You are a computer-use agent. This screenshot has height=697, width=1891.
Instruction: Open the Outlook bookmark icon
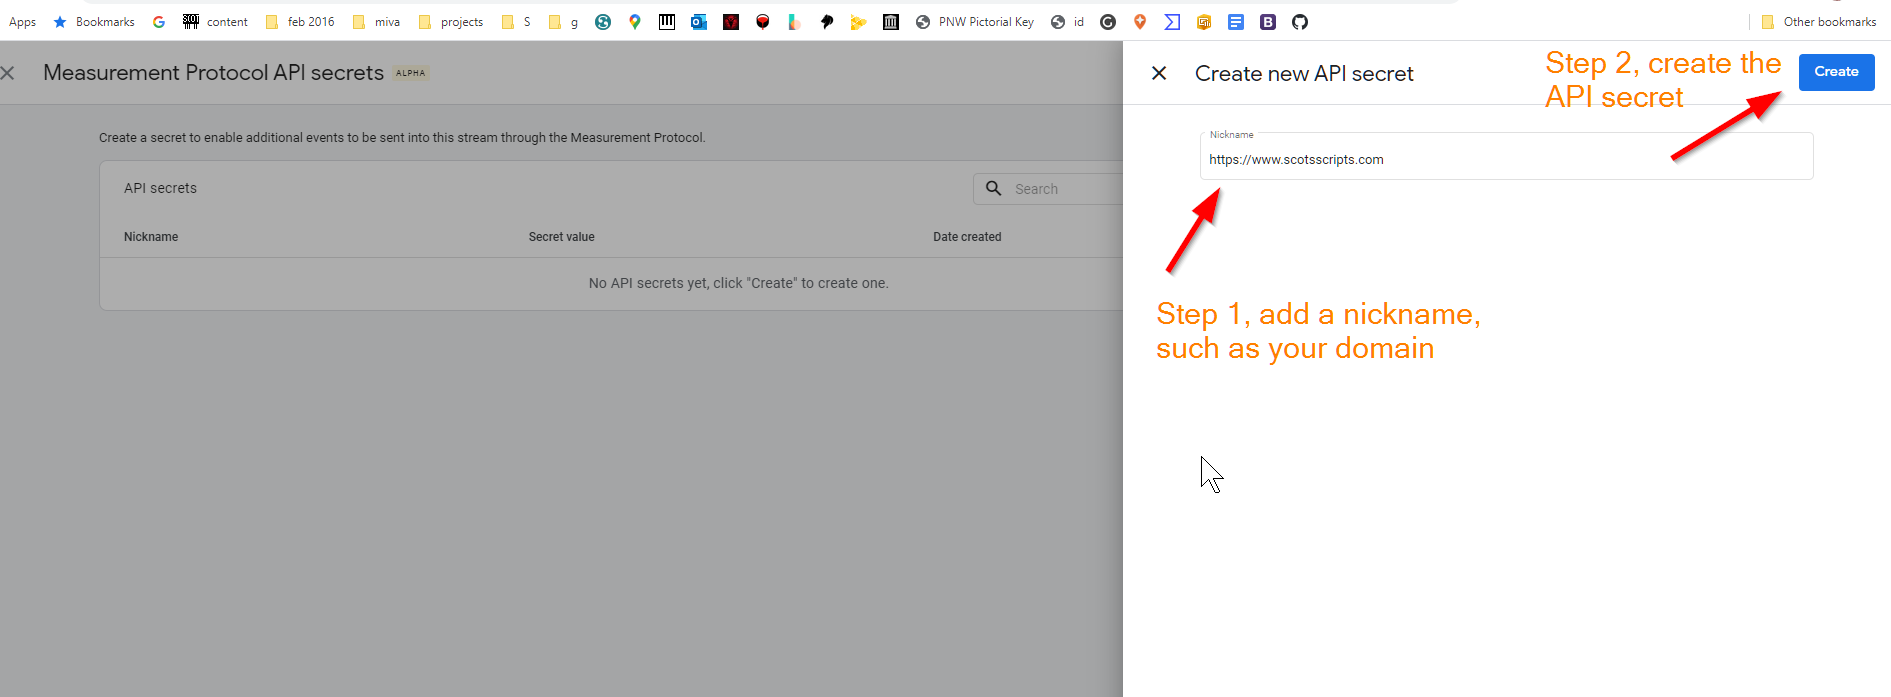coord(699,22)
